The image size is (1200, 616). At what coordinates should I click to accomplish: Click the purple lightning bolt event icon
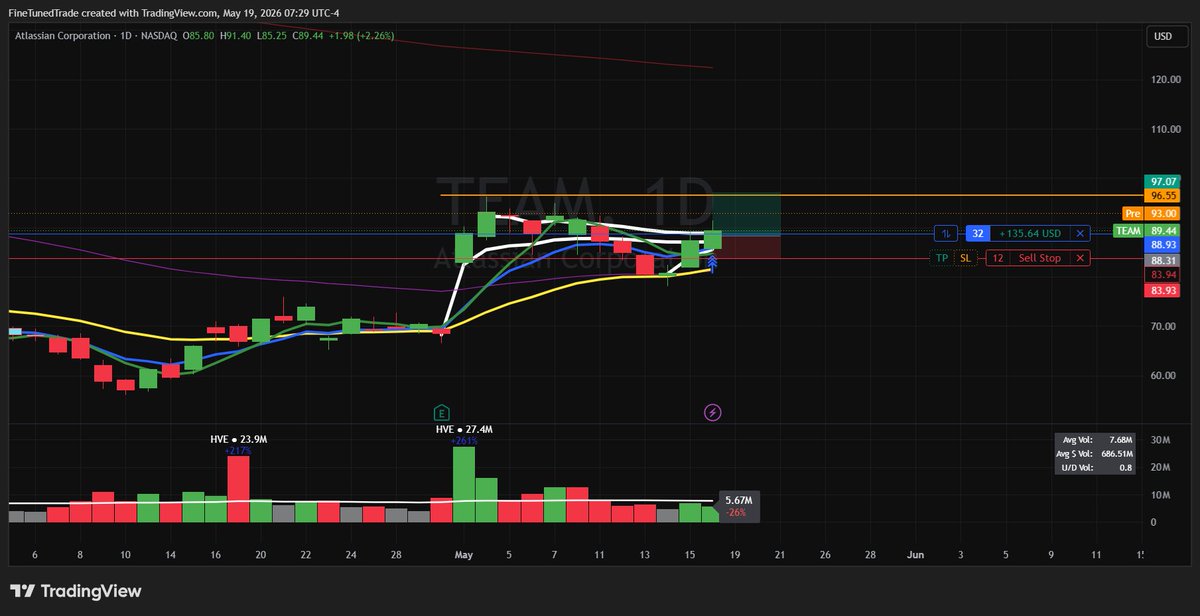click(x=713, y=412)
